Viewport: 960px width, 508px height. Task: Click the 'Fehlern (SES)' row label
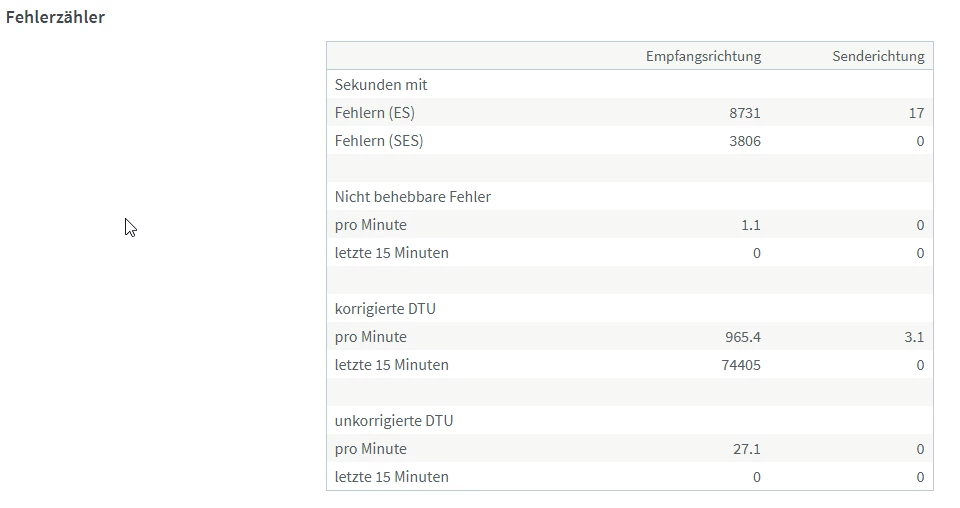point(379,141)
